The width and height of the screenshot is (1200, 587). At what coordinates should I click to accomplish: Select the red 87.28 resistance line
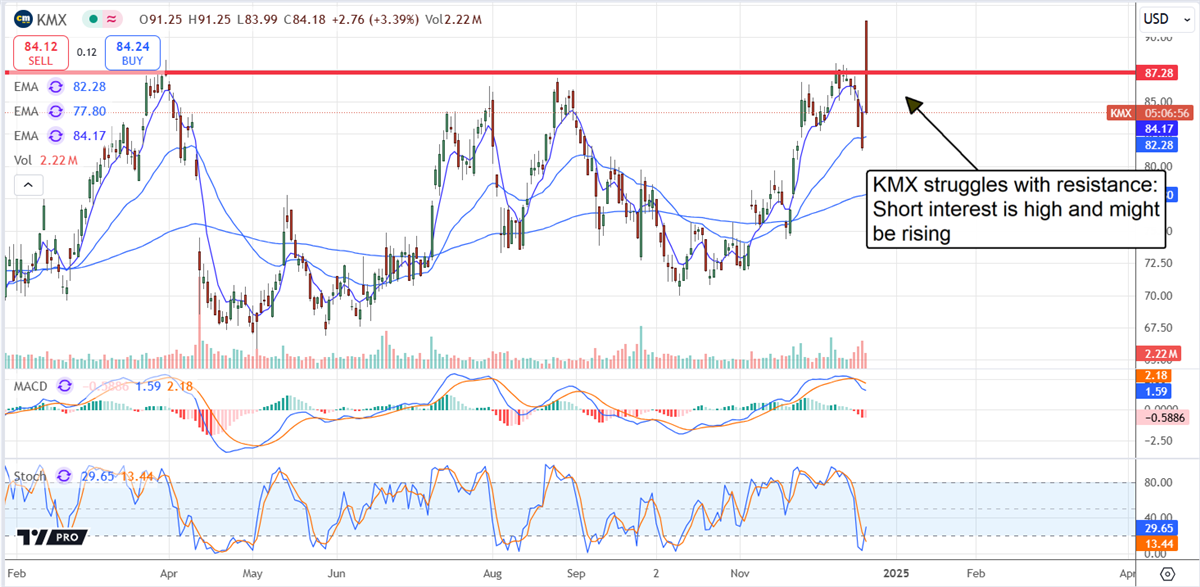coord(500,73)
